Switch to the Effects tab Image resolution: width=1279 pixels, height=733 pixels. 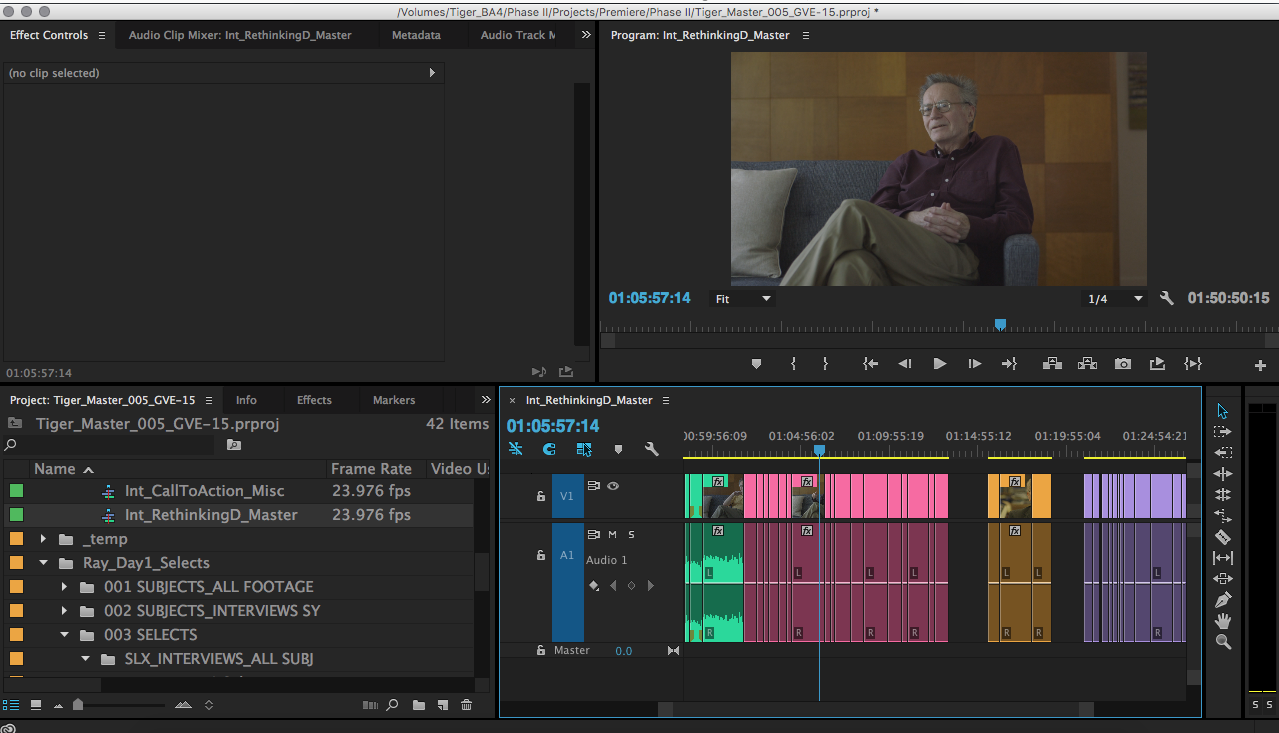pyautogui.click(x=314, y=400)
